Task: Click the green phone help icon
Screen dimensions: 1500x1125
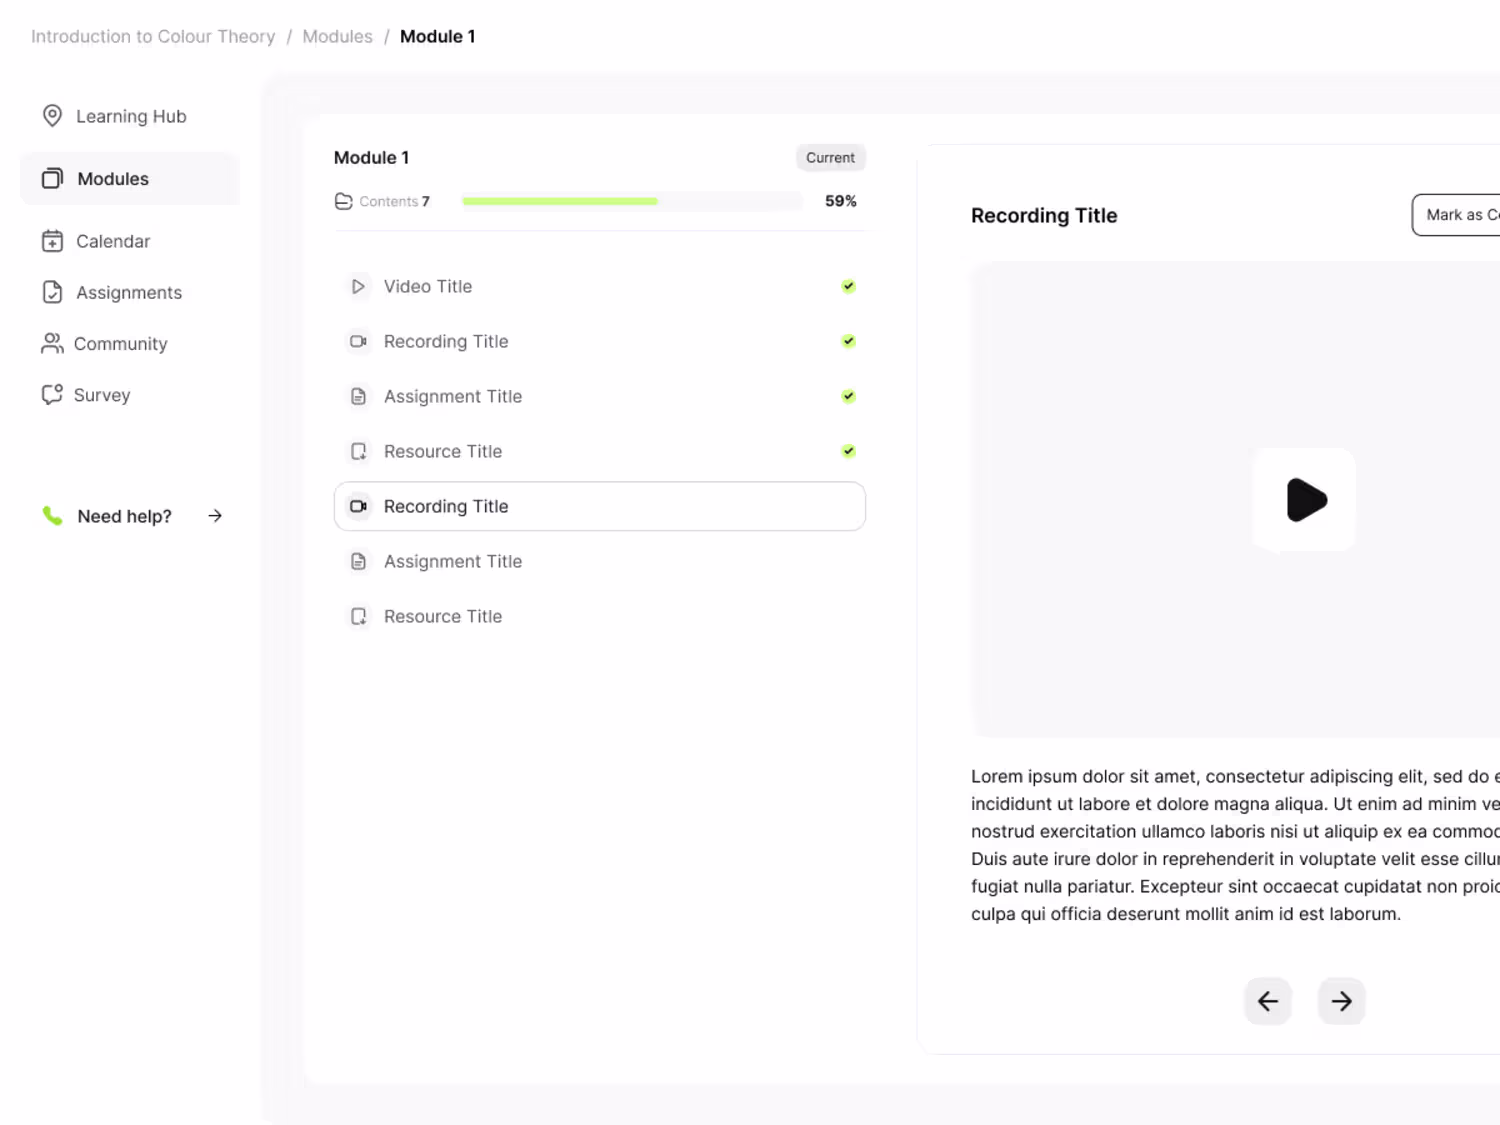Action: tap(52, 516)
